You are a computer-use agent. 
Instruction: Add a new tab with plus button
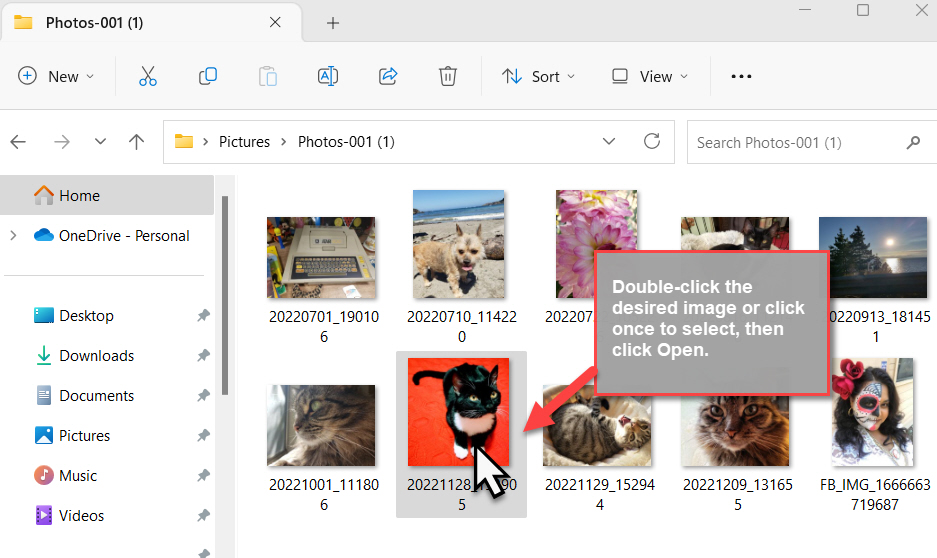333,23
